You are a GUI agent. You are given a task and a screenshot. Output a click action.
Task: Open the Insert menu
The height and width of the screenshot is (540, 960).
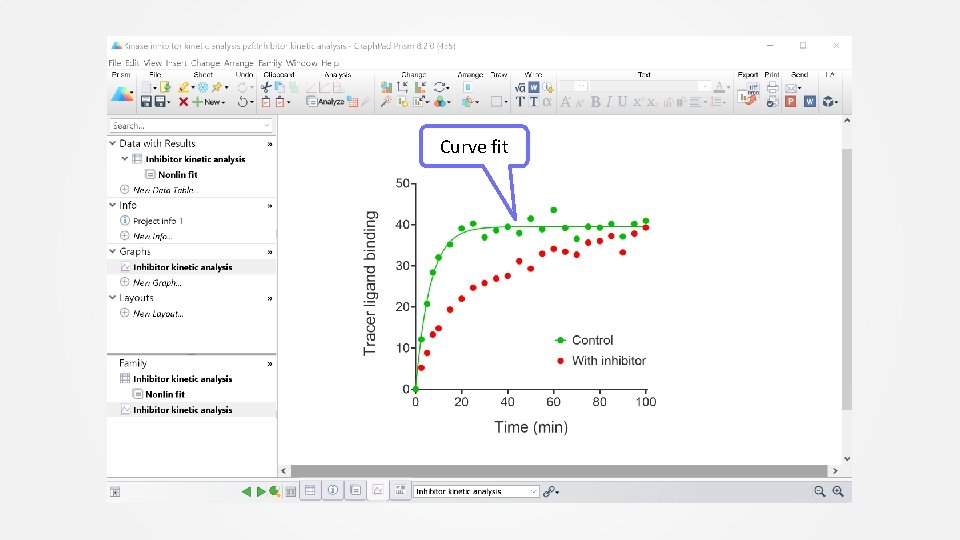click(x=176, y=62)
